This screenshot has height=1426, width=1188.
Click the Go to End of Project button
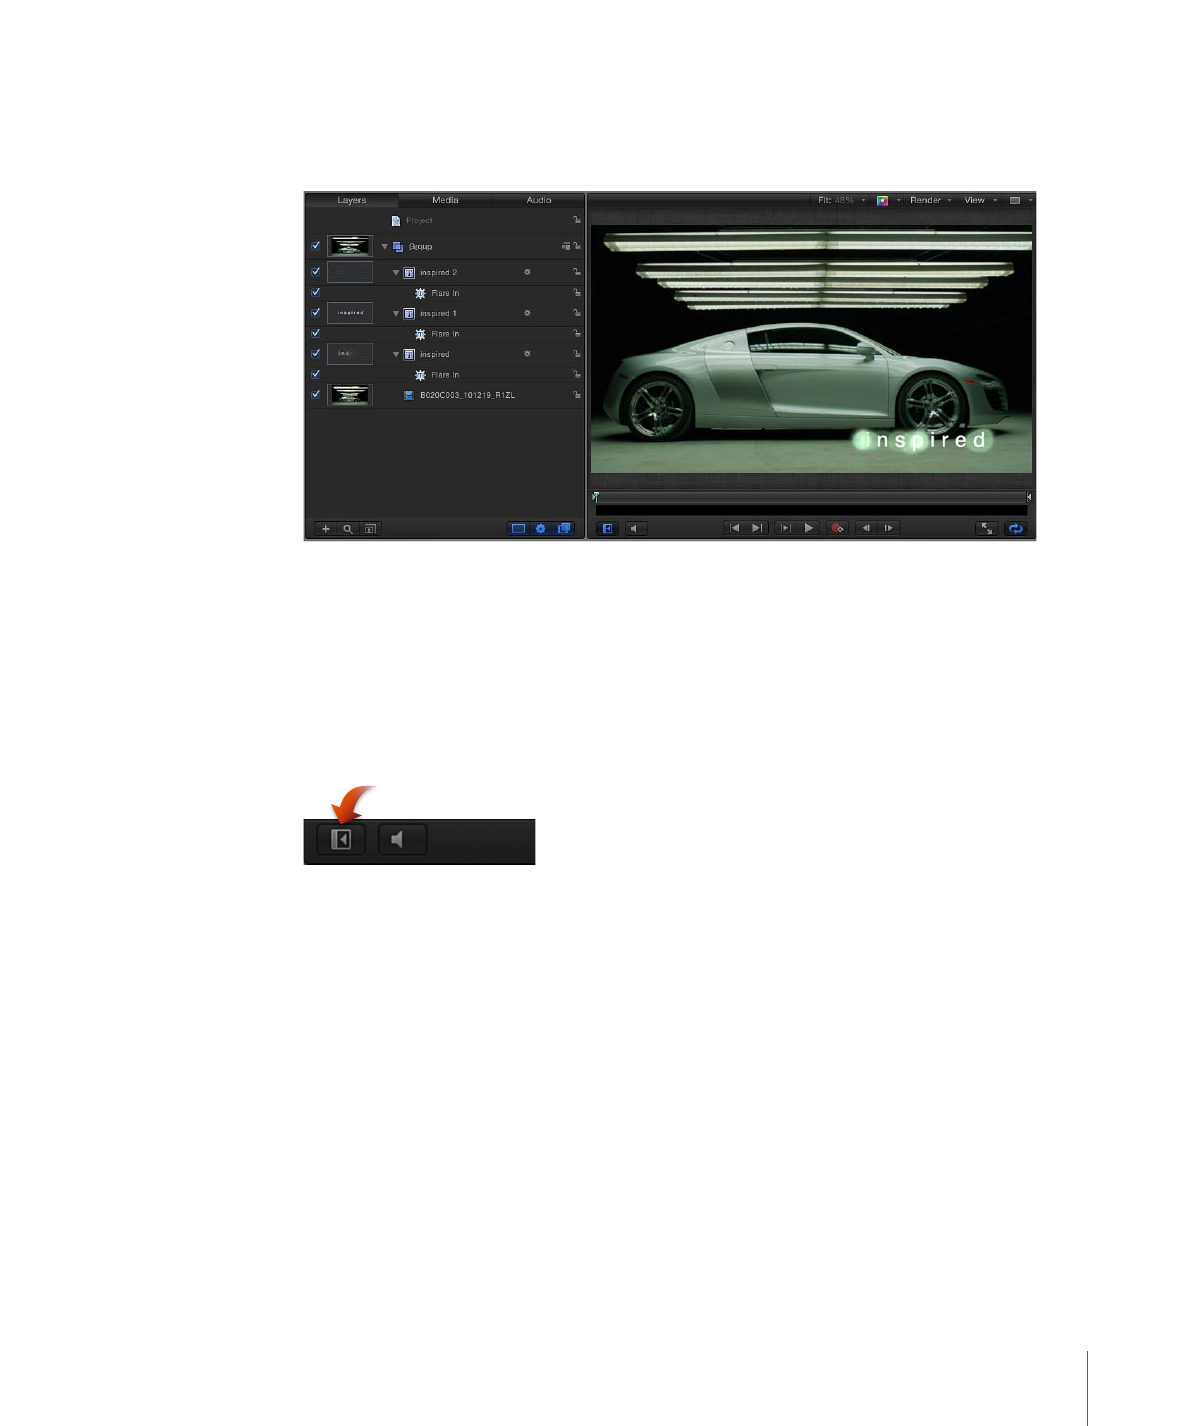757,528
